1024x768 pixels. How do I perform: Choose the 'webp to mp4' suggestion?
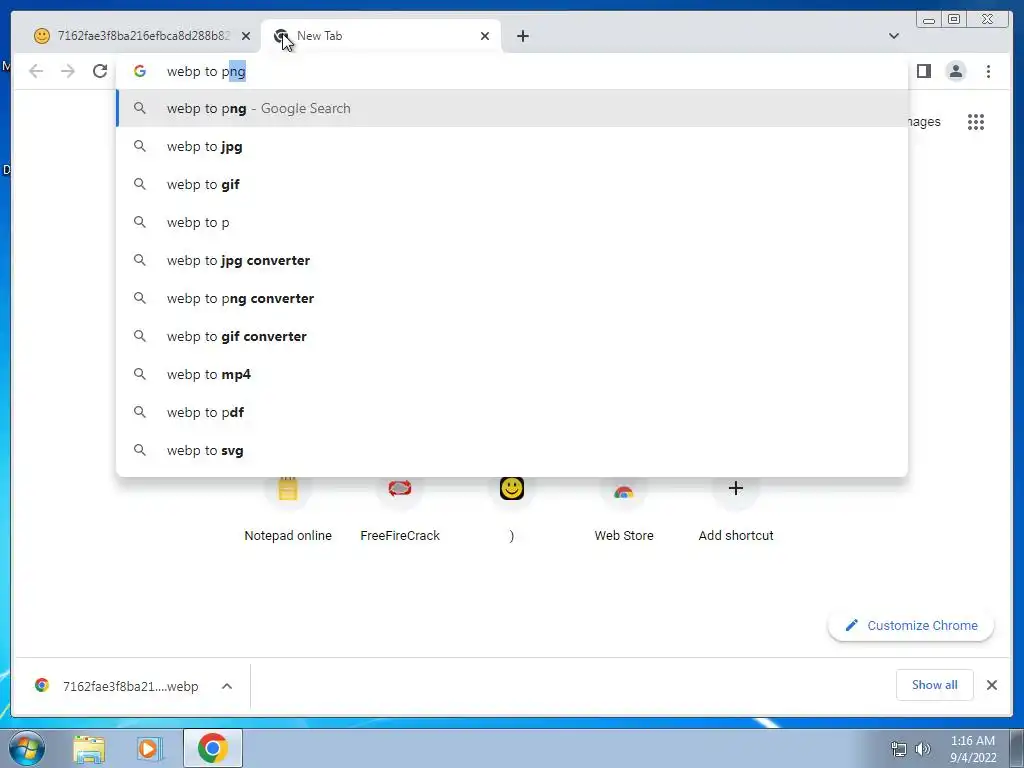coord(512,374)
